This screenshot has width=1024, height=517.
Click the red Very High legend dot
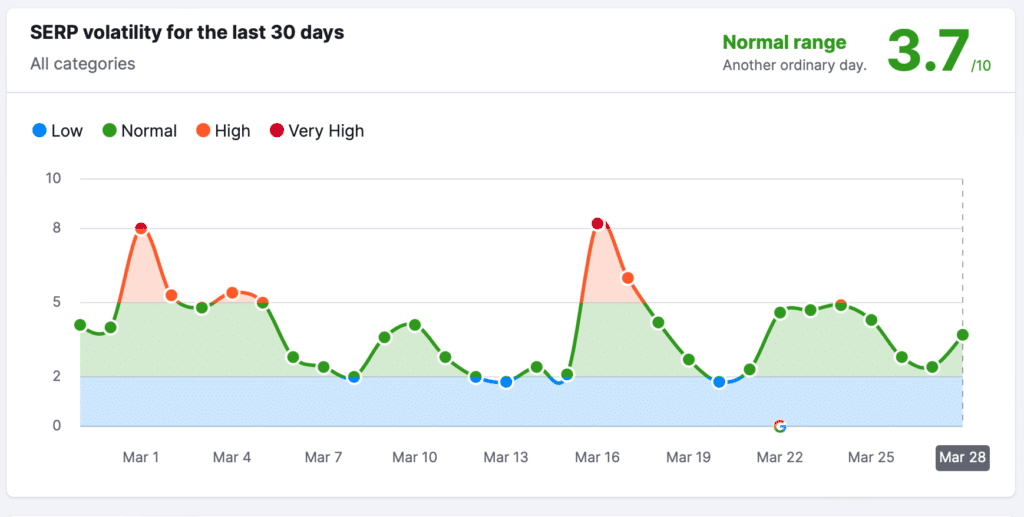277,131
